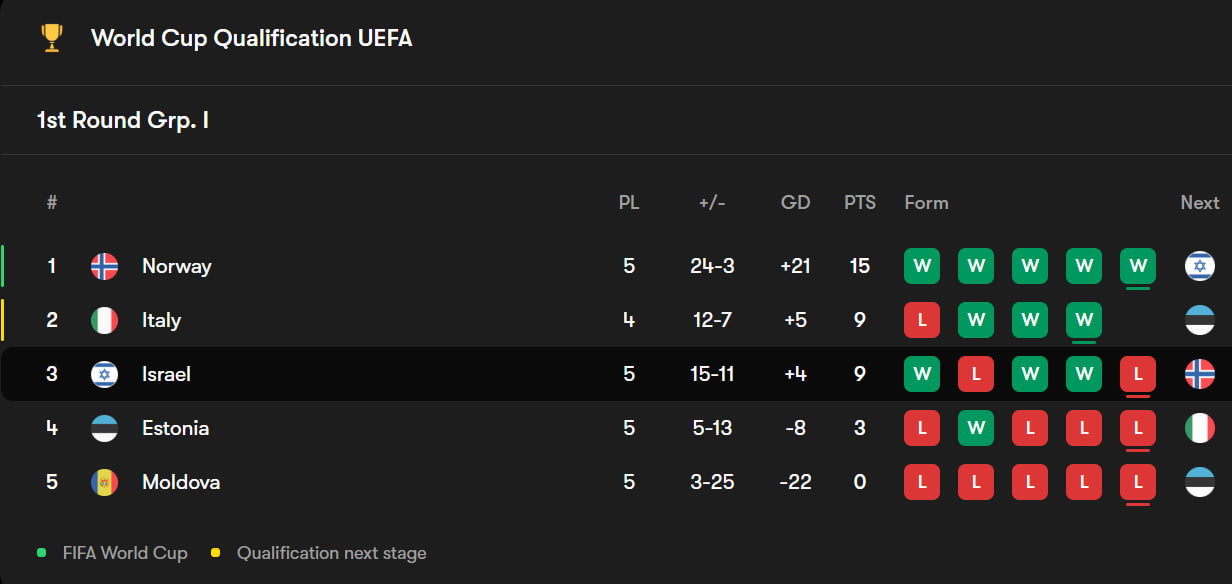This screenshot has width=1232, height=584.
Task: Select the Norway team name
Action: [176, 266]
